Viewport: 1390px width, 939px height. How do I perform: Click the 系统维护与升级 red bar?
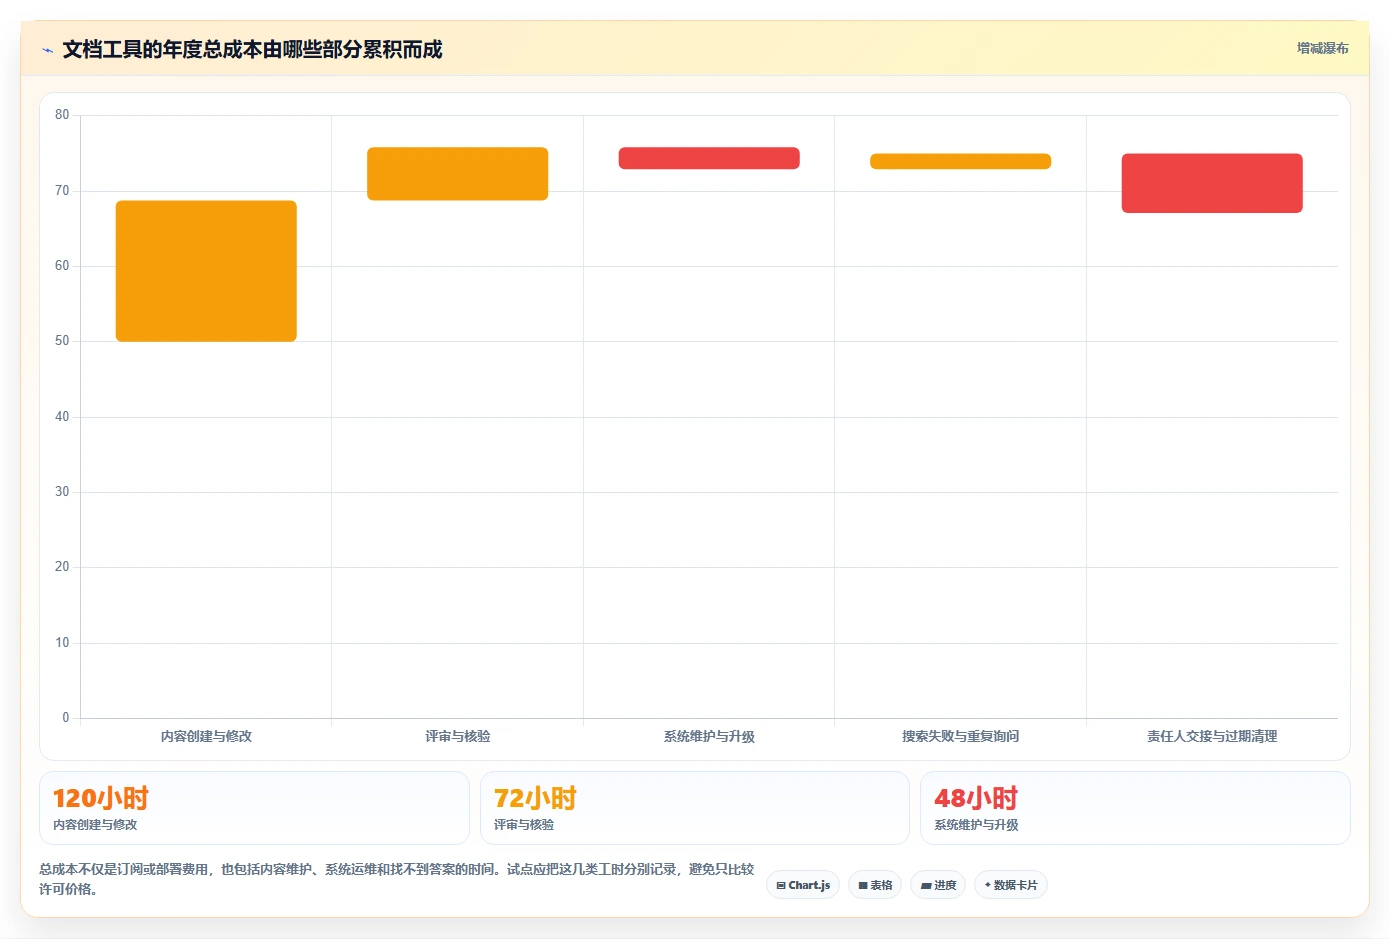[709, 158]
